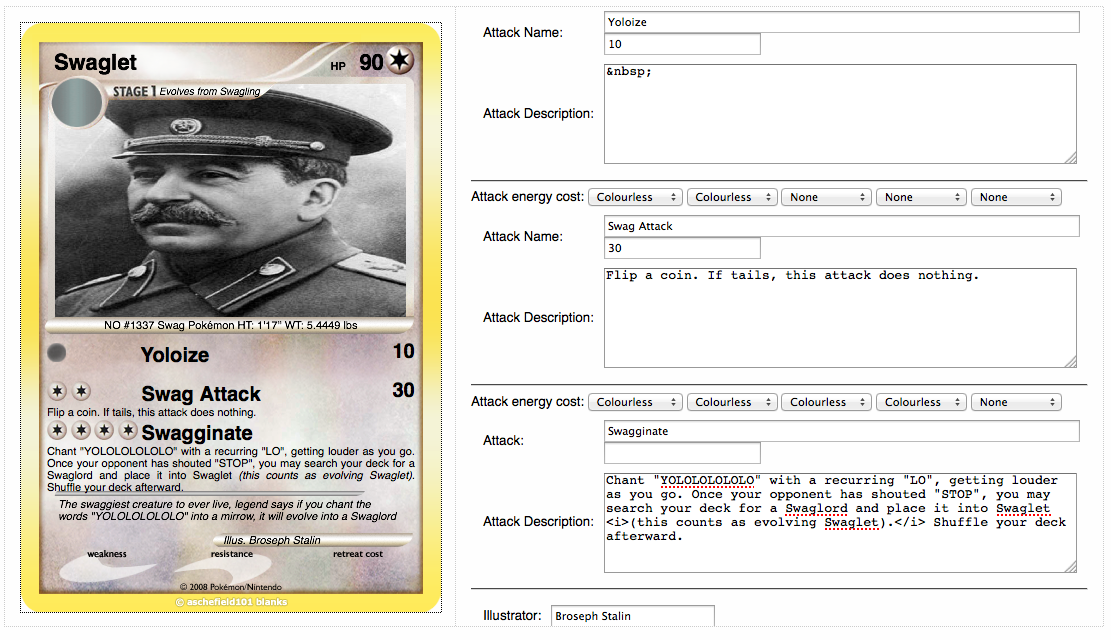Click the 'Swagginate' title on card

[x=197, y=433]
